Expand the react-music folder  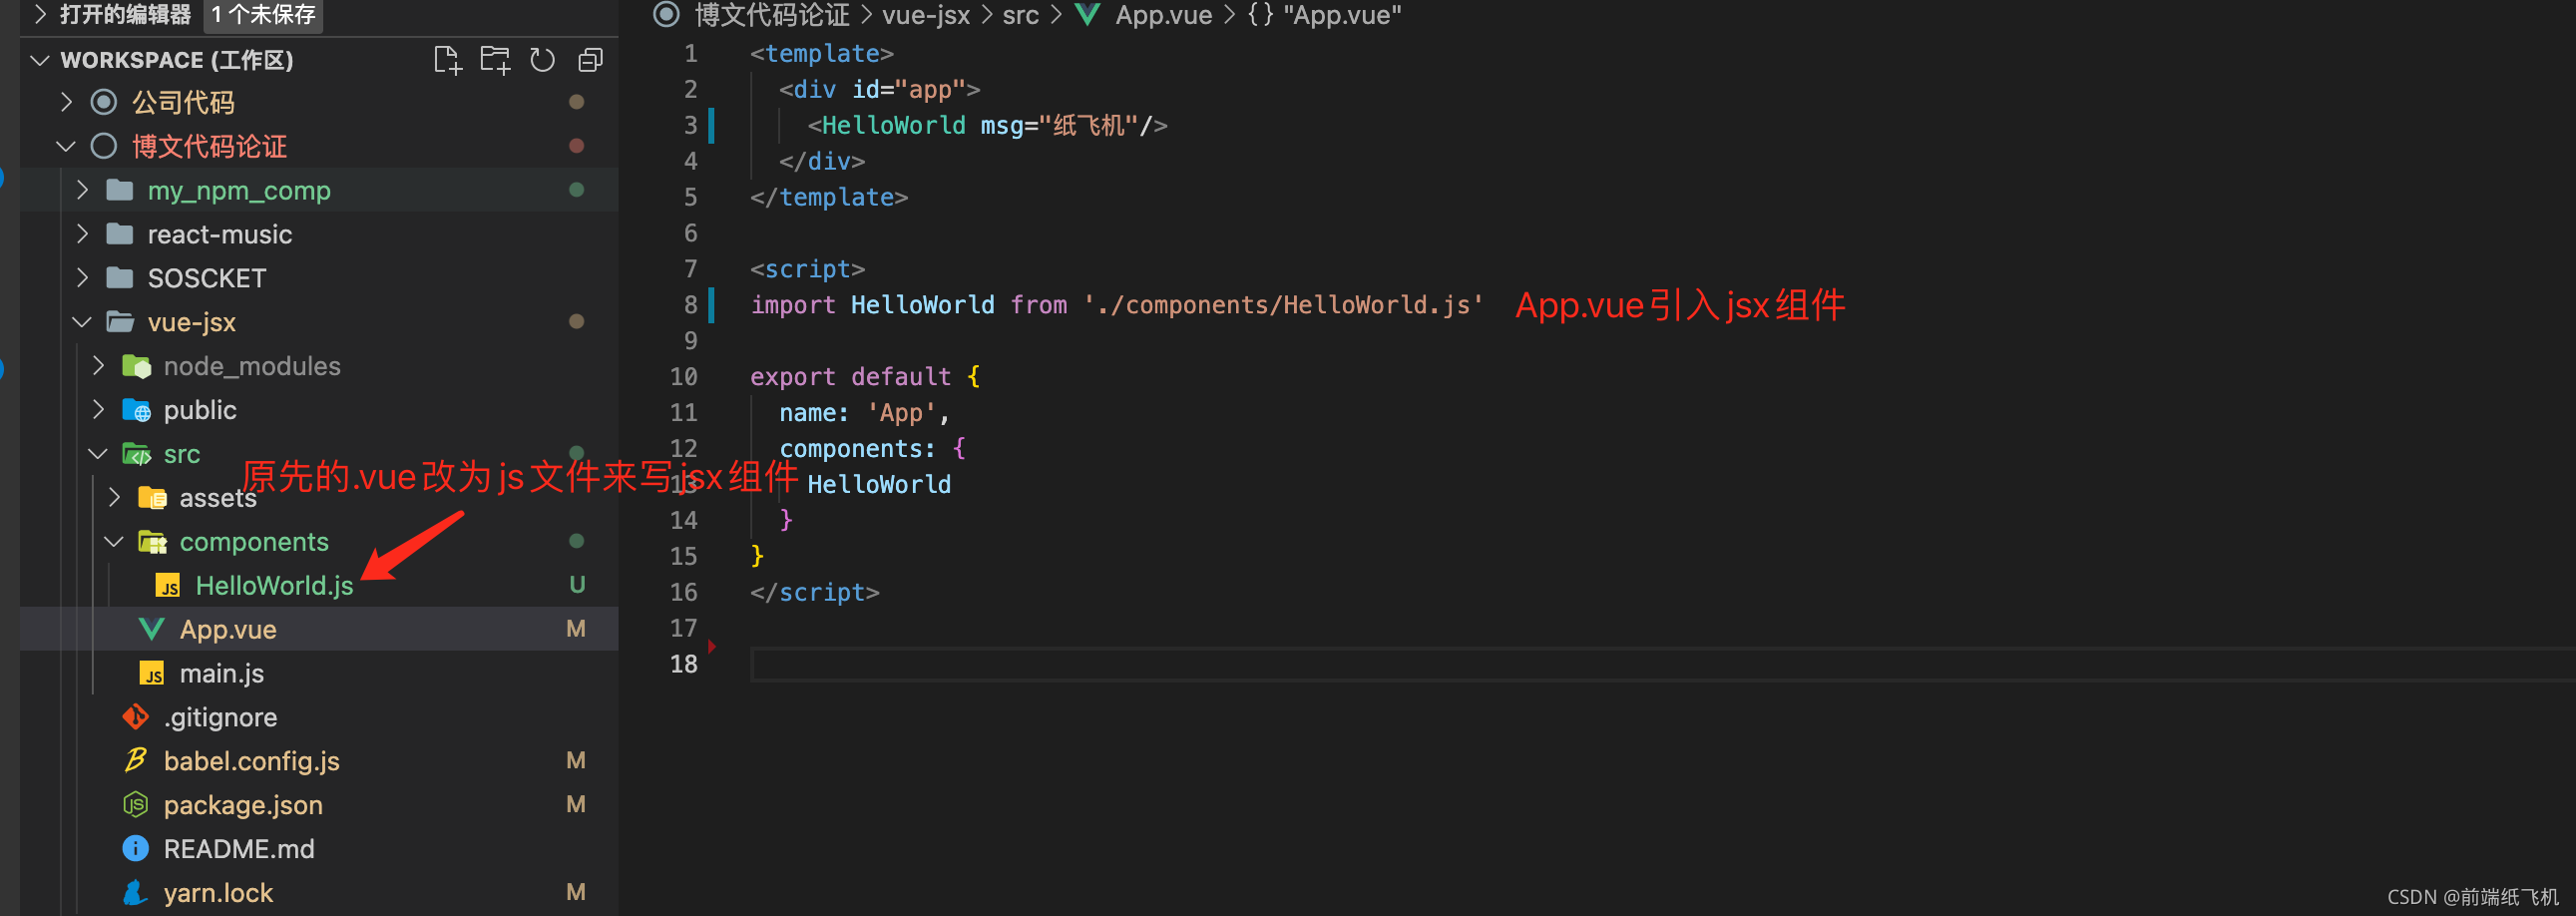[220, 234]
